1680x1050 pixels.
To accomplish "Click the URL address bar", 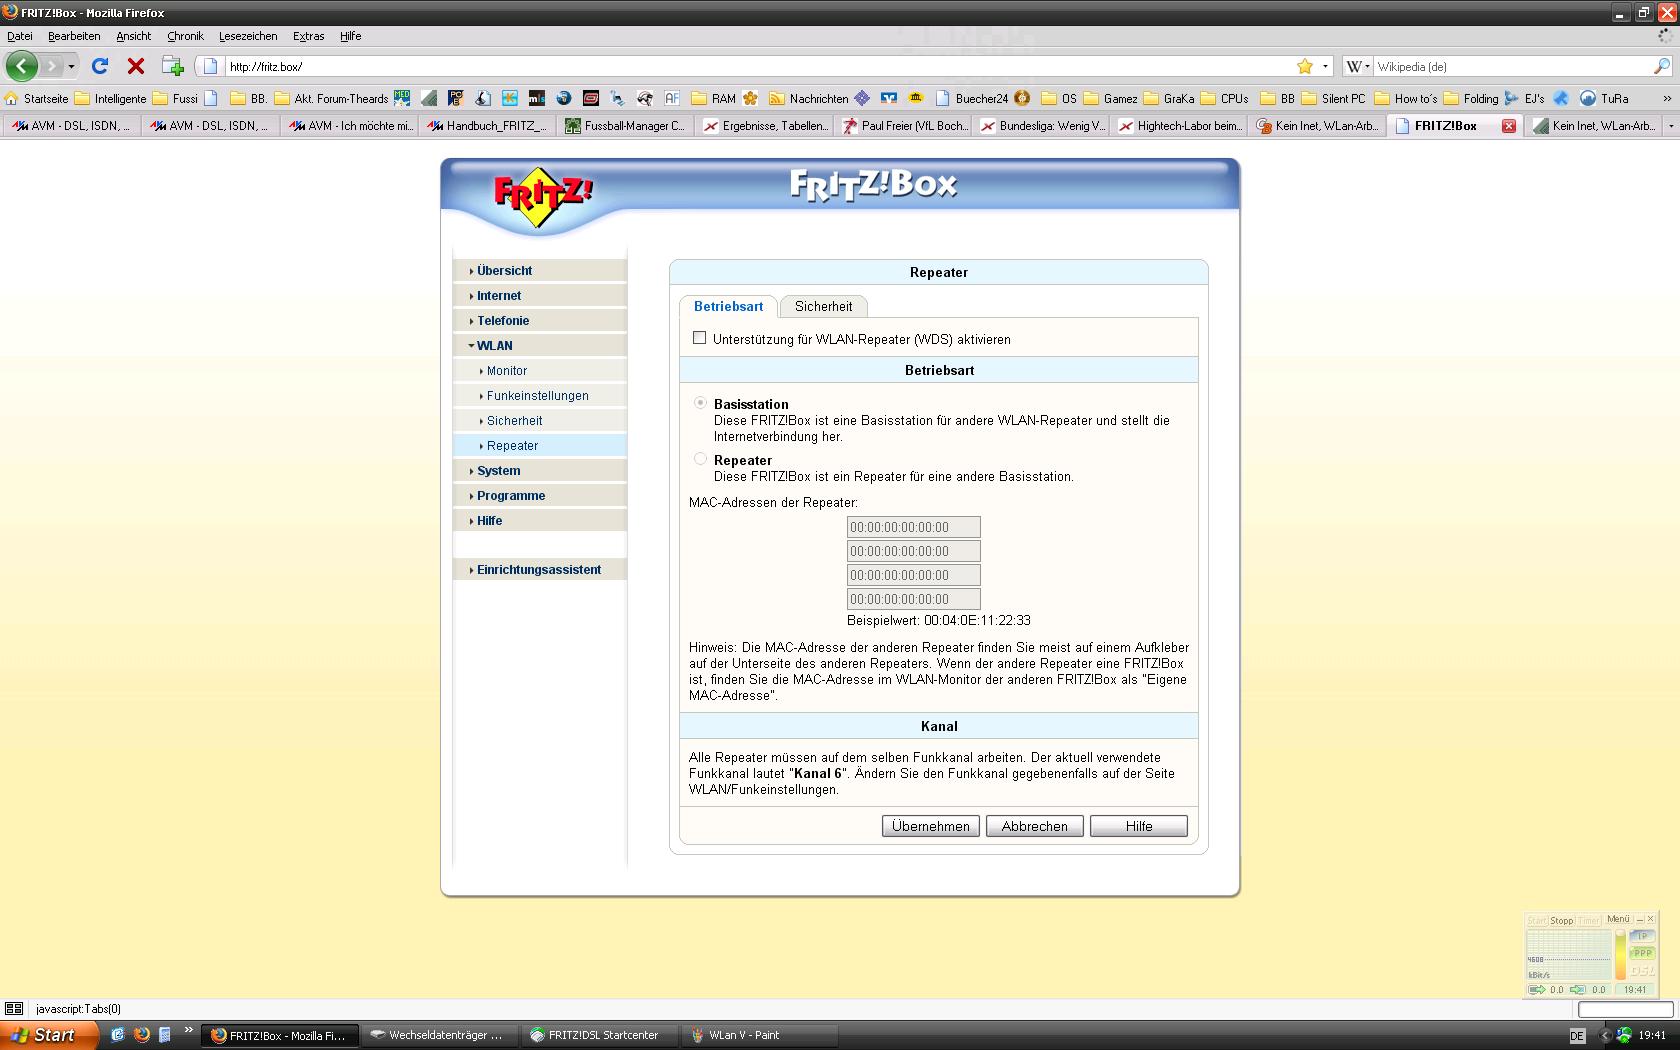I will click(760, 66).
